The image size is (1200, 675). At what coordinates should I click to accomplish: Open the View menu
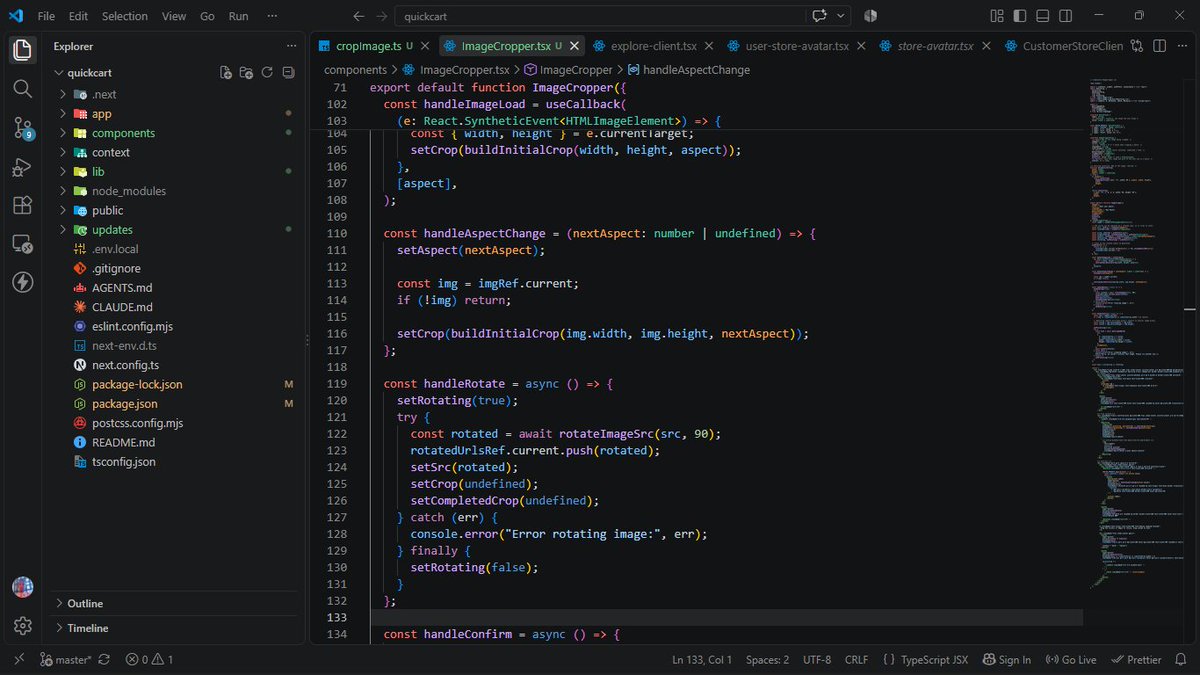(174, 16)
